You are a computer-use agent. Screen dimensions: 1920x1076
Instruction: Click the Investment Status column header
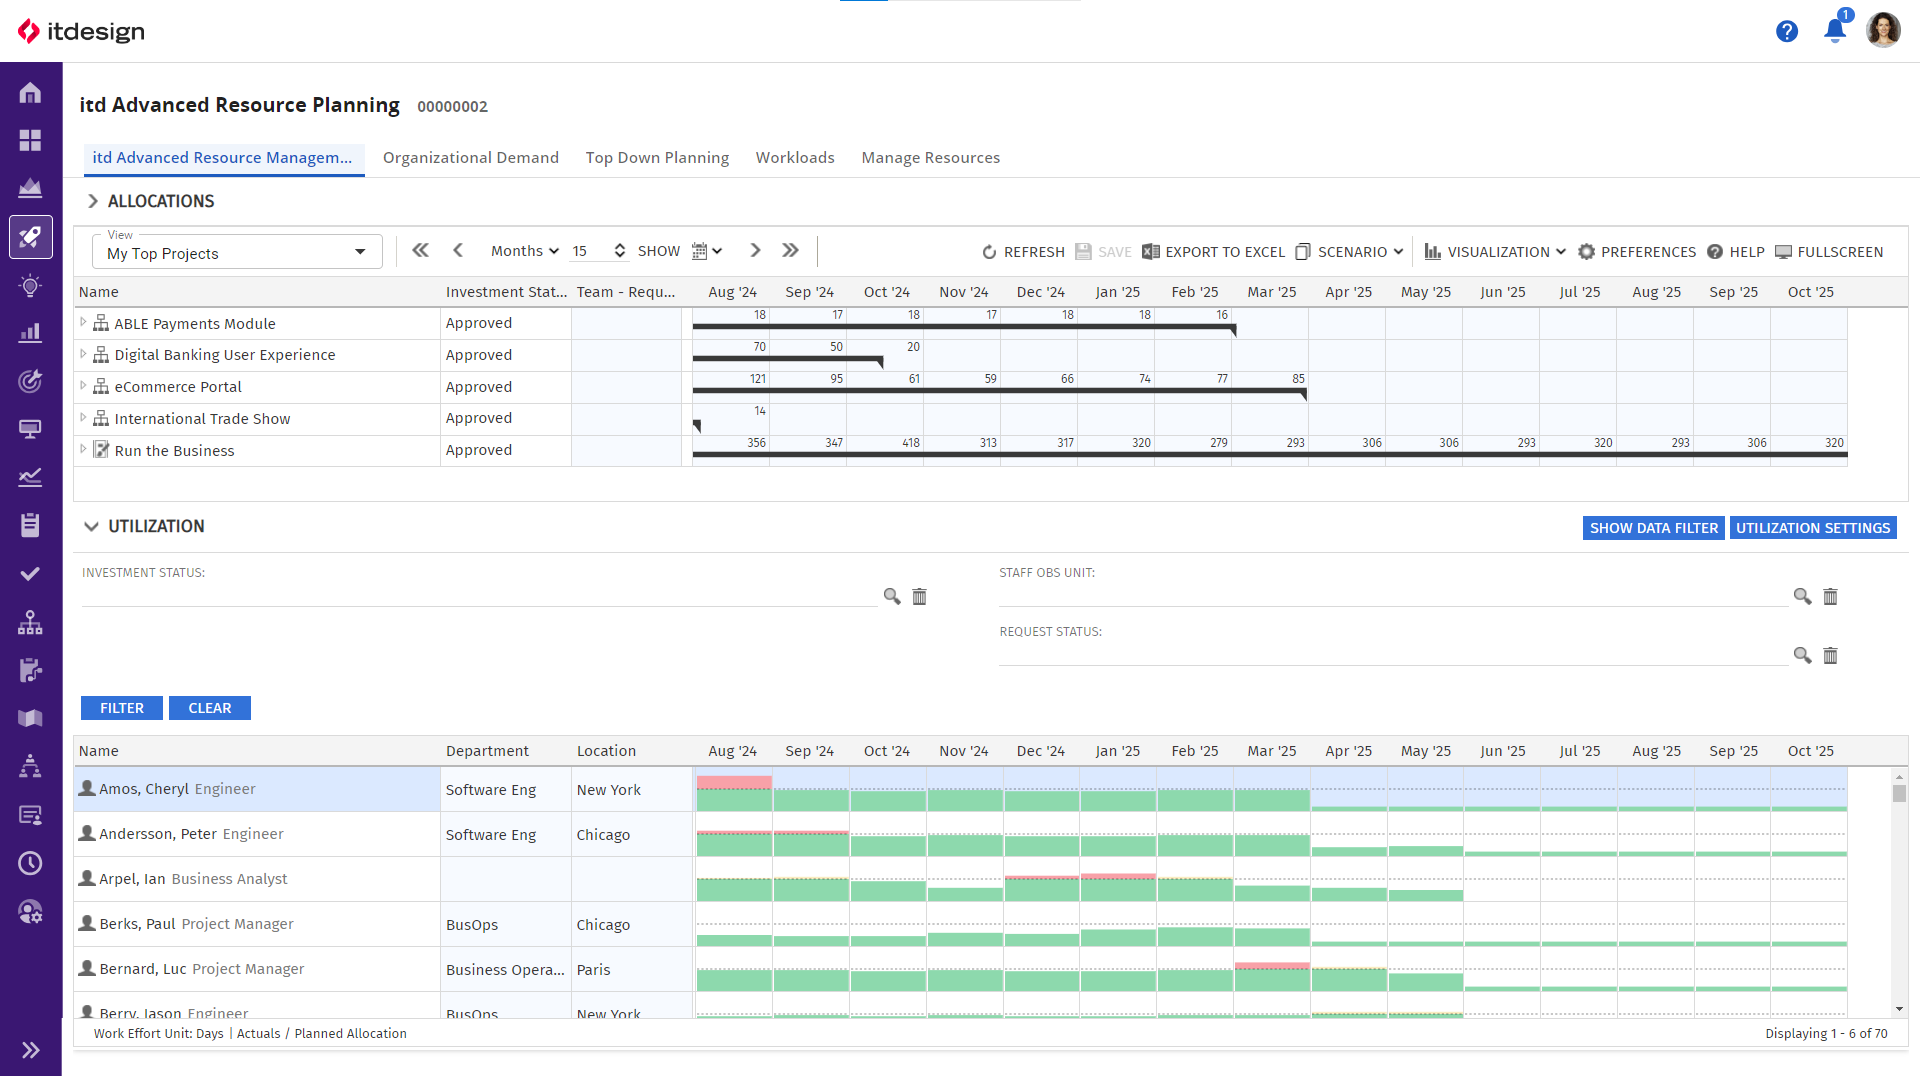tap(506, 292)
